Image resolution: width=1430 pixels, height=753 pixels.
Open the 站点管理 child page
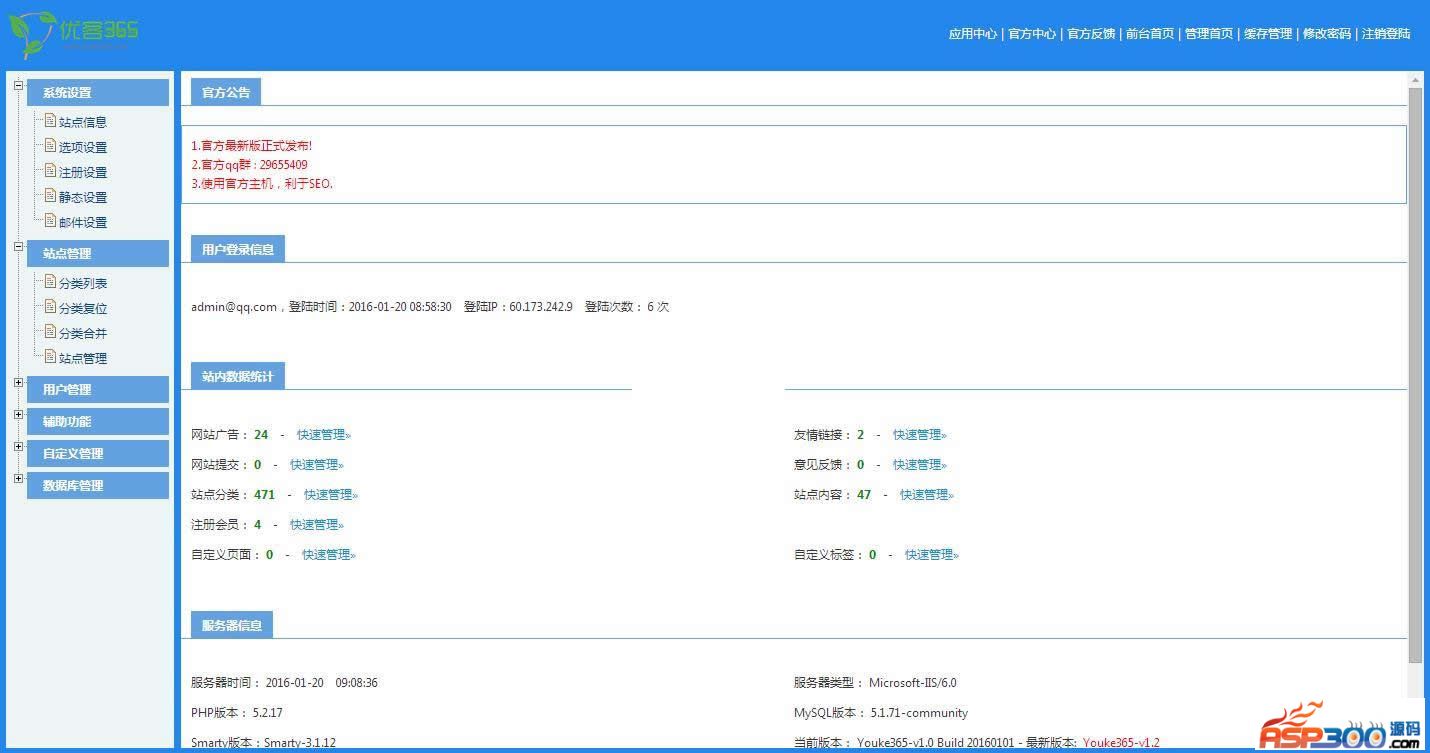point(82,358)
